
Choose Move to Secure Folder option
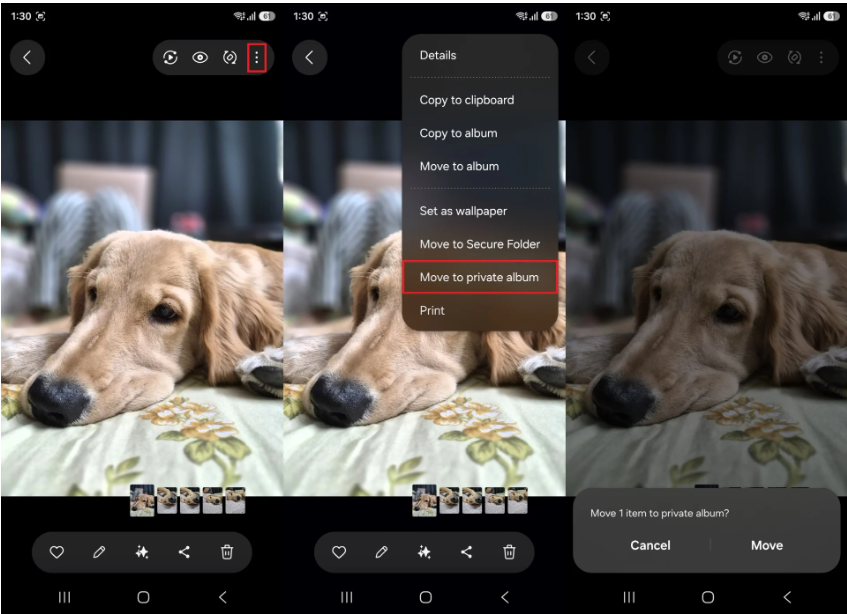point(479,244)
